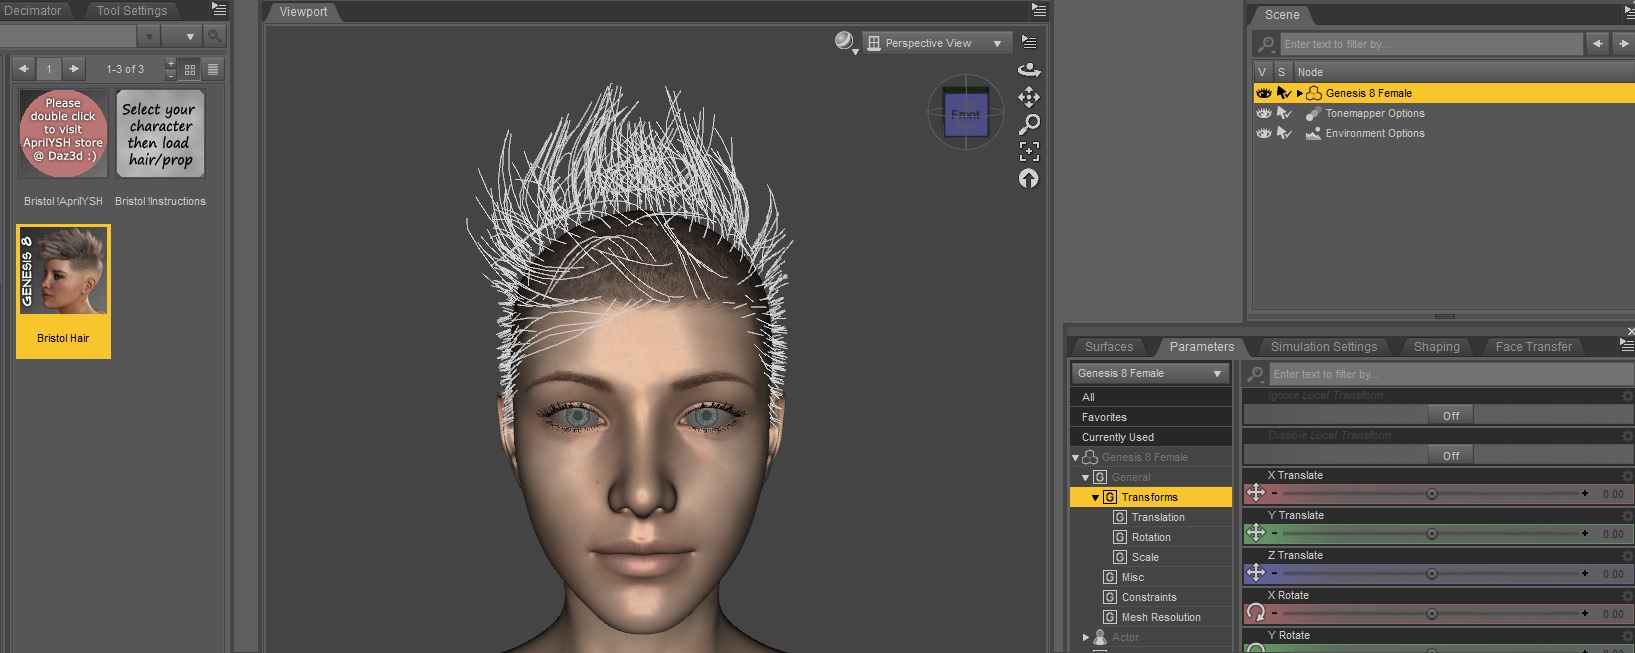The height and width of the screenshot is (653, 1635).
Task: Toggle Environment Options visibility eye
Action: coord(1264,133)
